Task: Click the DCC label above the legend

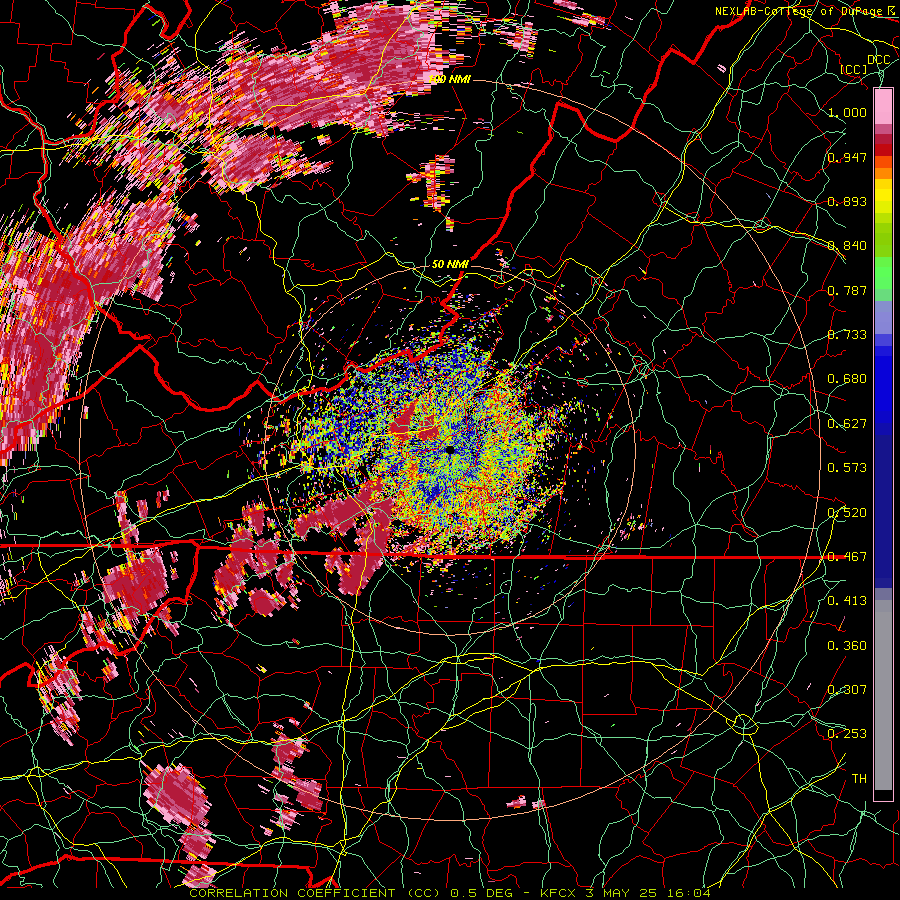Action: (x=878, y=60)
